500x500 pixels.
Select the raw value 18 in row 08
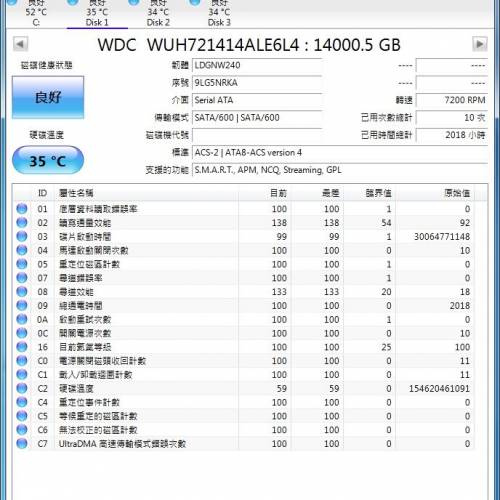(x=465, y=292)
